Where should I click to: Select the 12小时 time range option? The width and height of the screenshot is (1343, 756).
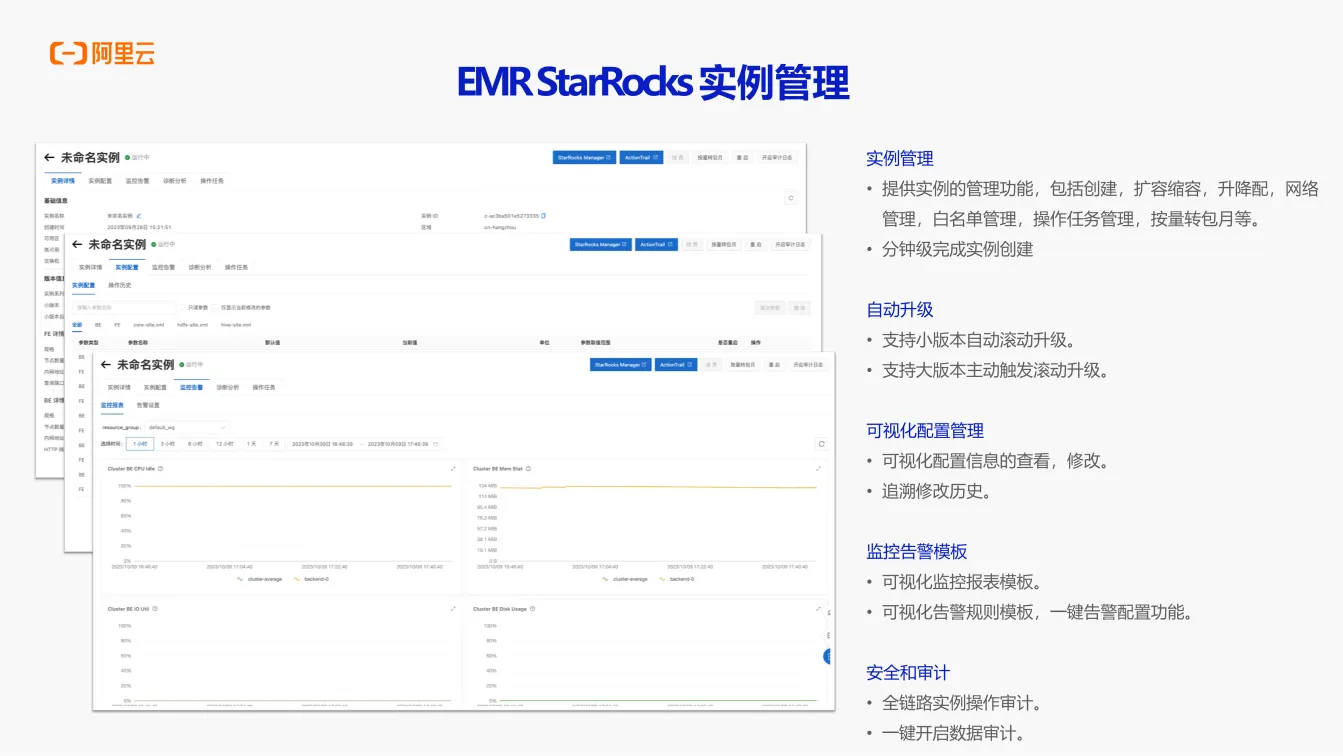pyautogui.click(x=225, y=444)
